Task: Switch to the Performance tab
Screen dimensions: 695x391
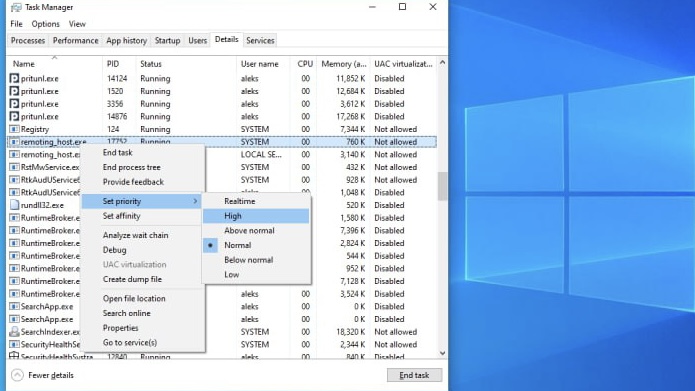Action: 75,40
